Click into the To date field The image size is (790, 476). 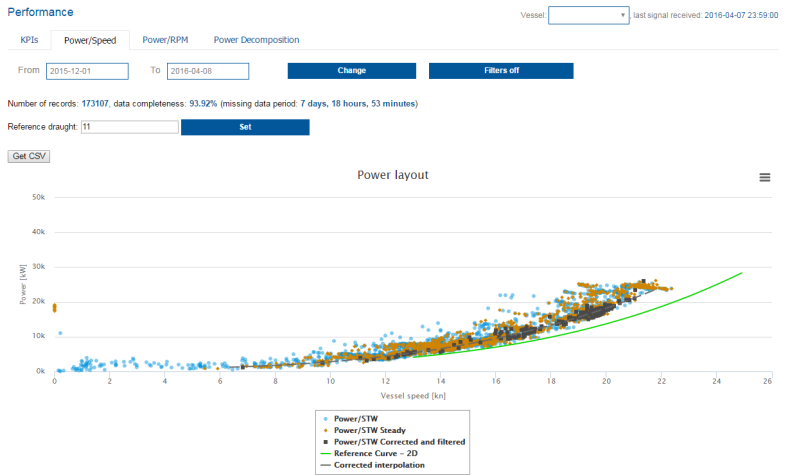click(x=207, y=71)
